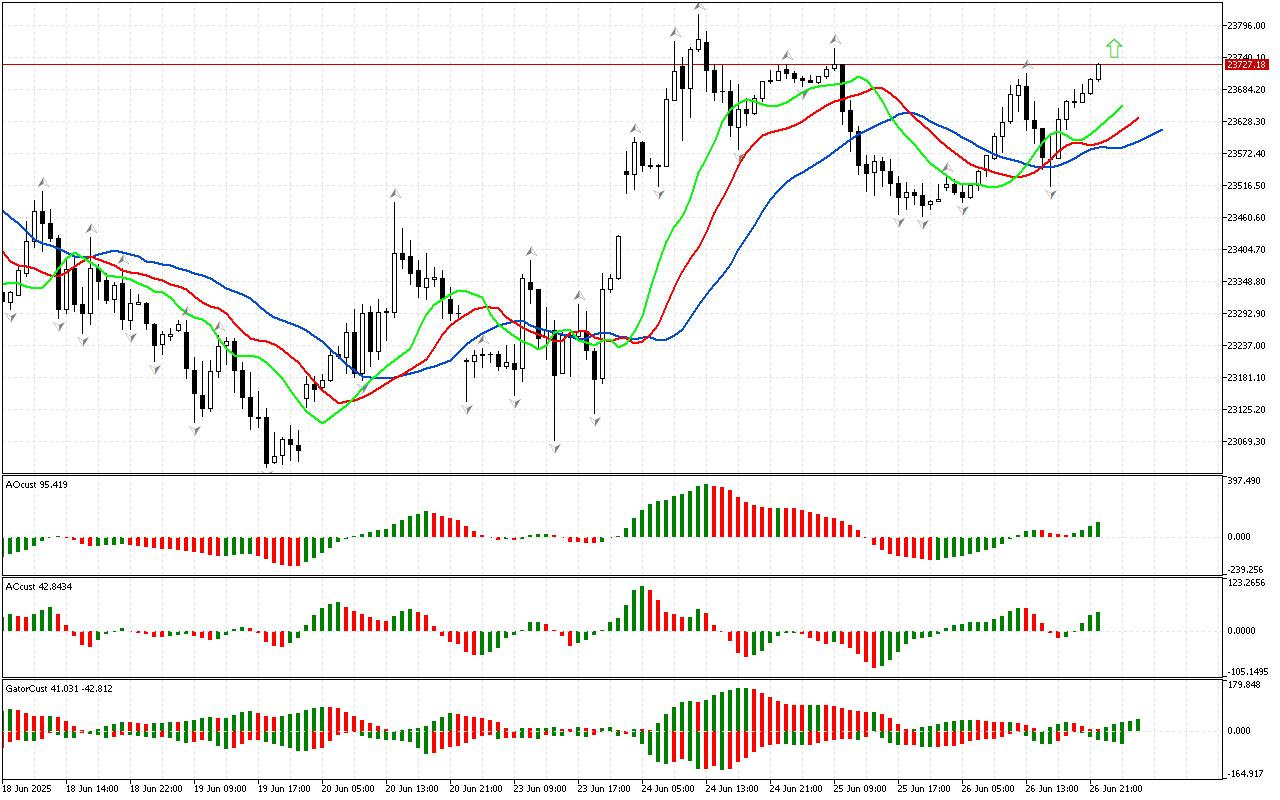The image size is (1280, 800).
Task: Click the 24 Jun 05:00 time label
Action: pyautogui.click(x=669, y=788)
